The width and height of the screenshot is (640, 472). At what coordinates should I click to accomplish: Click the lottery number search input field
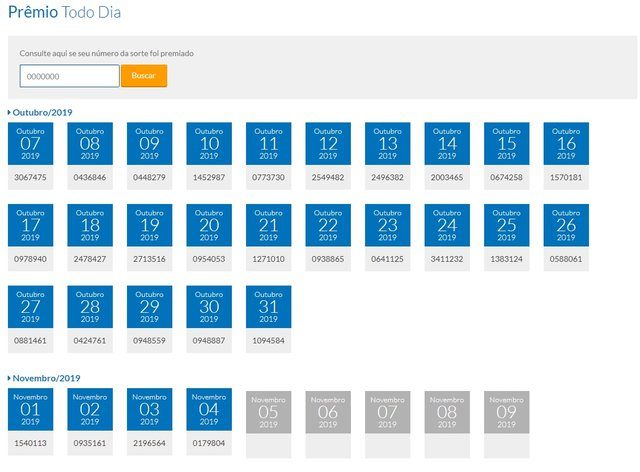tap(69, 76)
